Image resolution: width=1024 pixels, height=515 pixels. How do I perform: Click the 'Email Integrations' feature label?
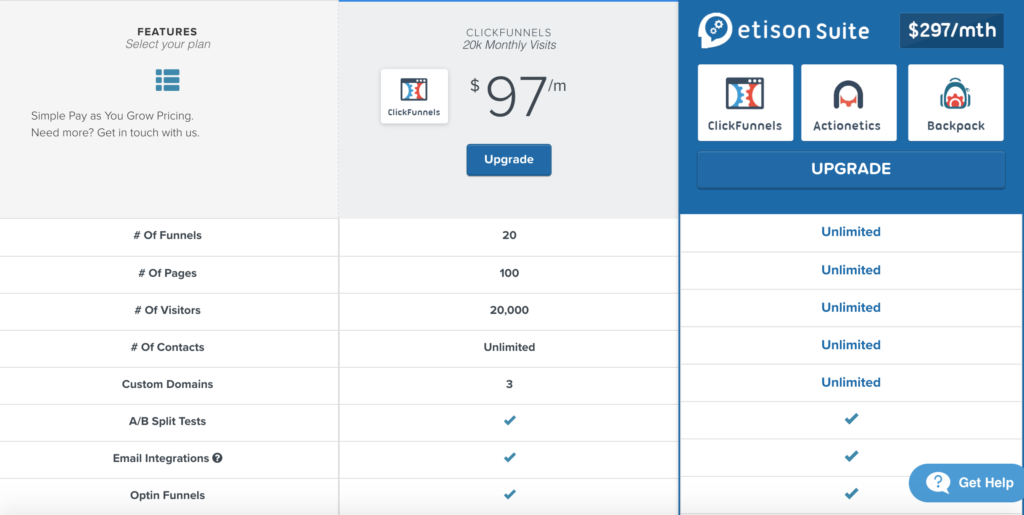tap(161, 458)
